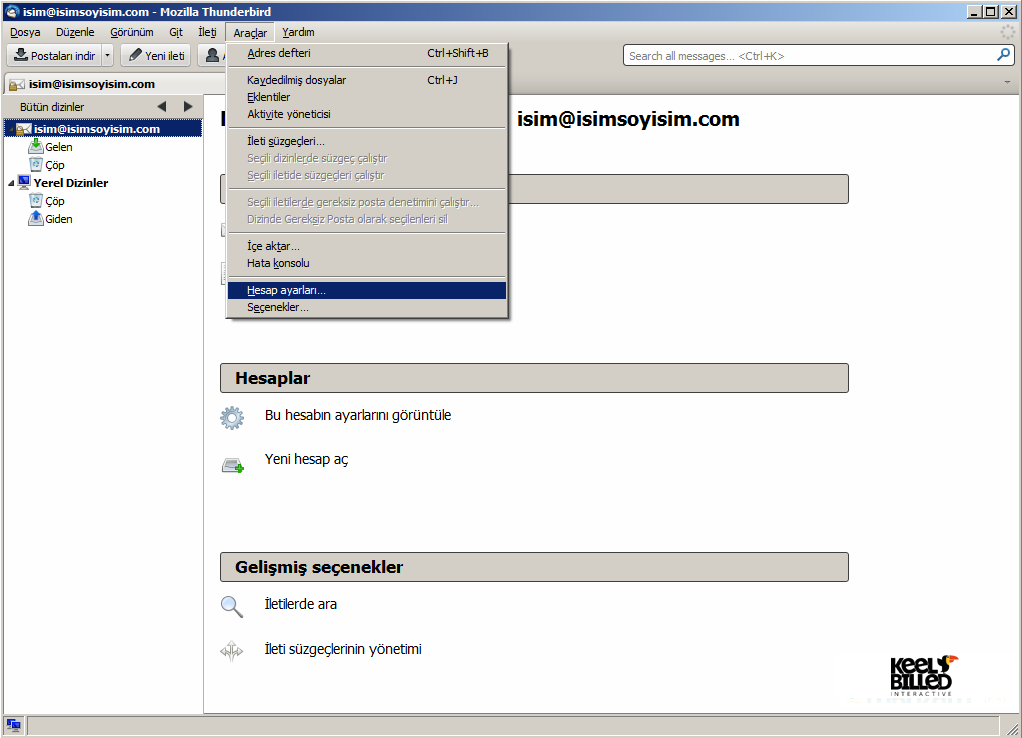Click the Postaları indir download button
Image resolution: width=1022 pixels, height=738 pixels.
55,55
